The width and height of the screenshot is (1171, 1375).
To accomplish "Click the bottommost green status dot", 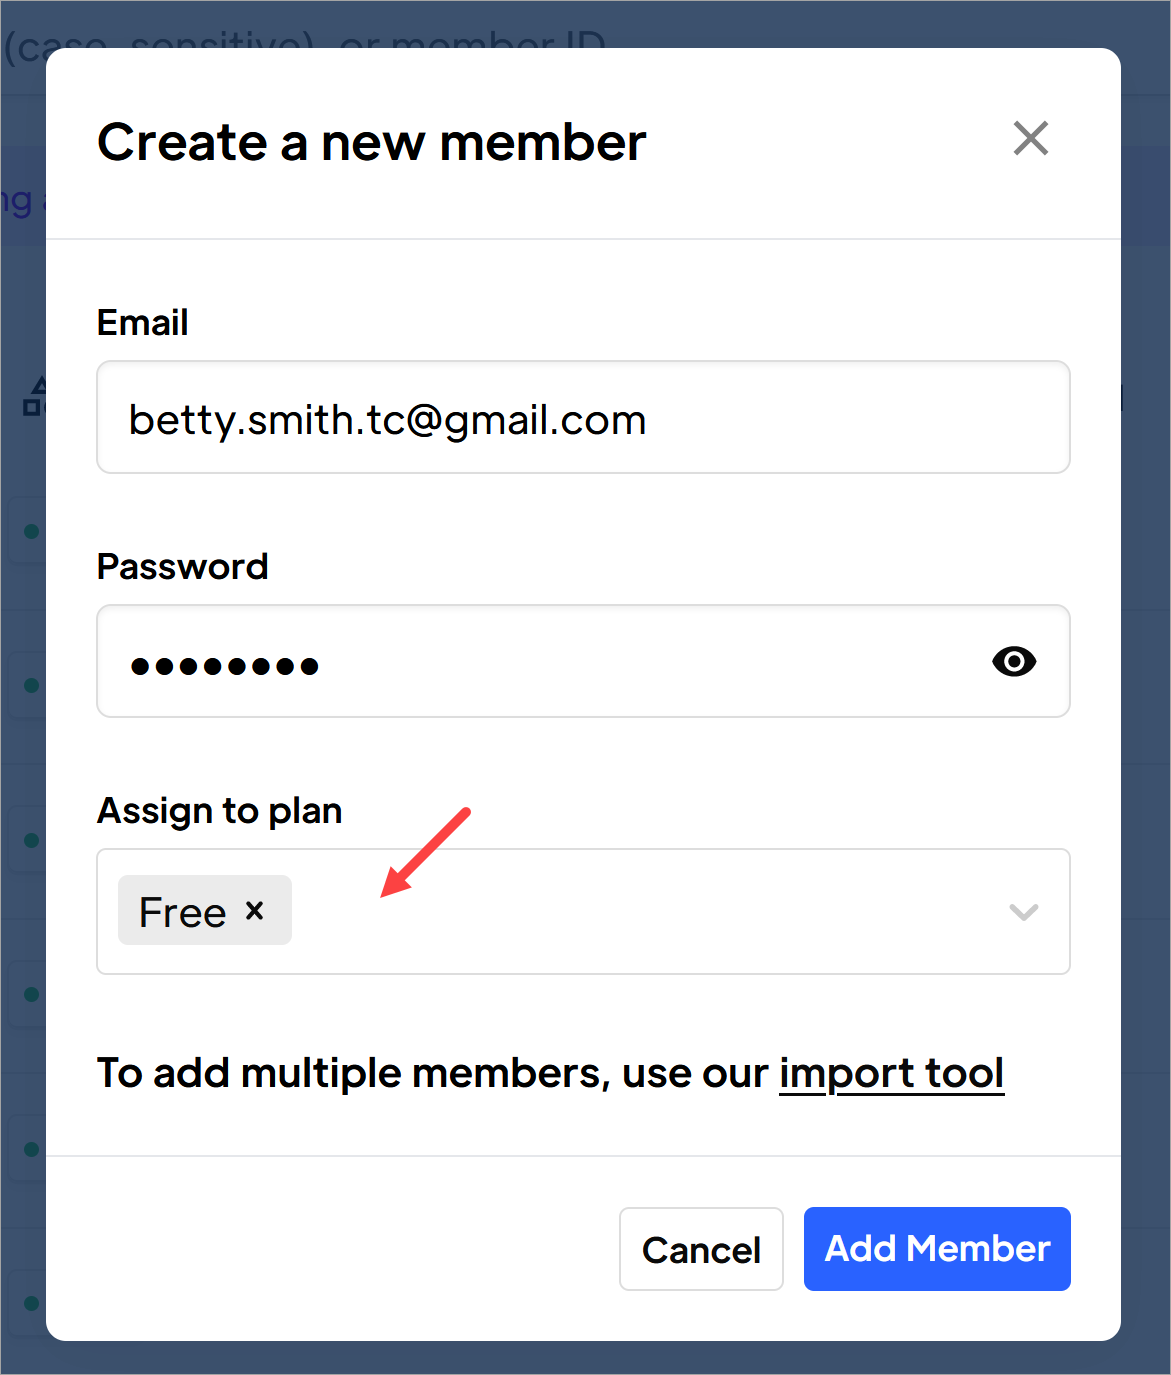I will [31, 1303].
